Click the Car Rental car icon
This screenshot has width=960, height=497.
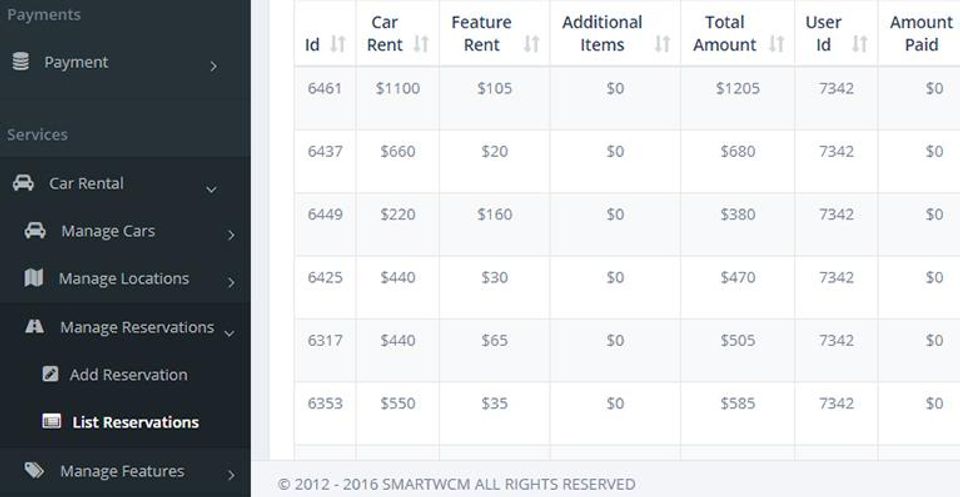pyautogui.click(x=22, y=183)
